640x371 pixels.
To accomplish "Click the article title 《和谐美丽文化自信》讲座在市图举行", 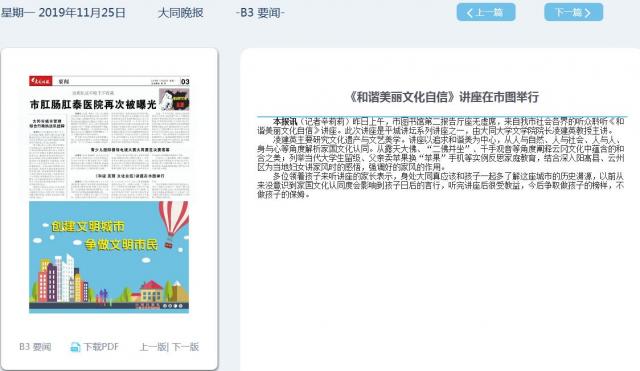I will (x=443, y=97).
